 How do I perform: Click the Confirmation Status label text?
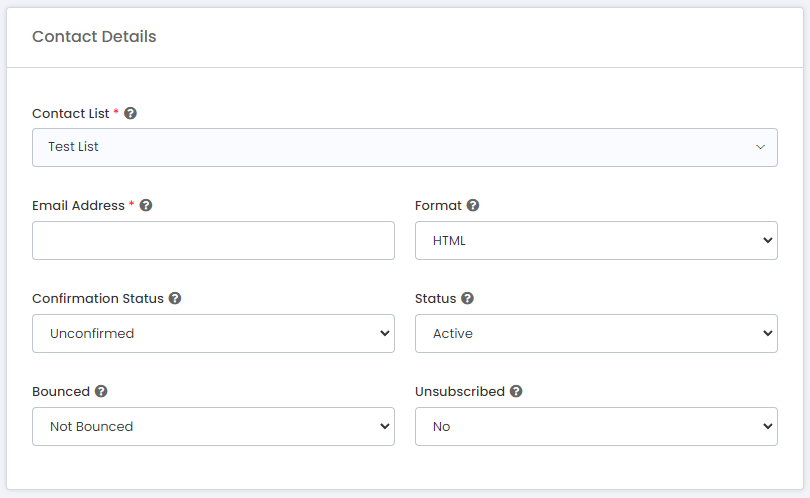(x=97, y=298)
